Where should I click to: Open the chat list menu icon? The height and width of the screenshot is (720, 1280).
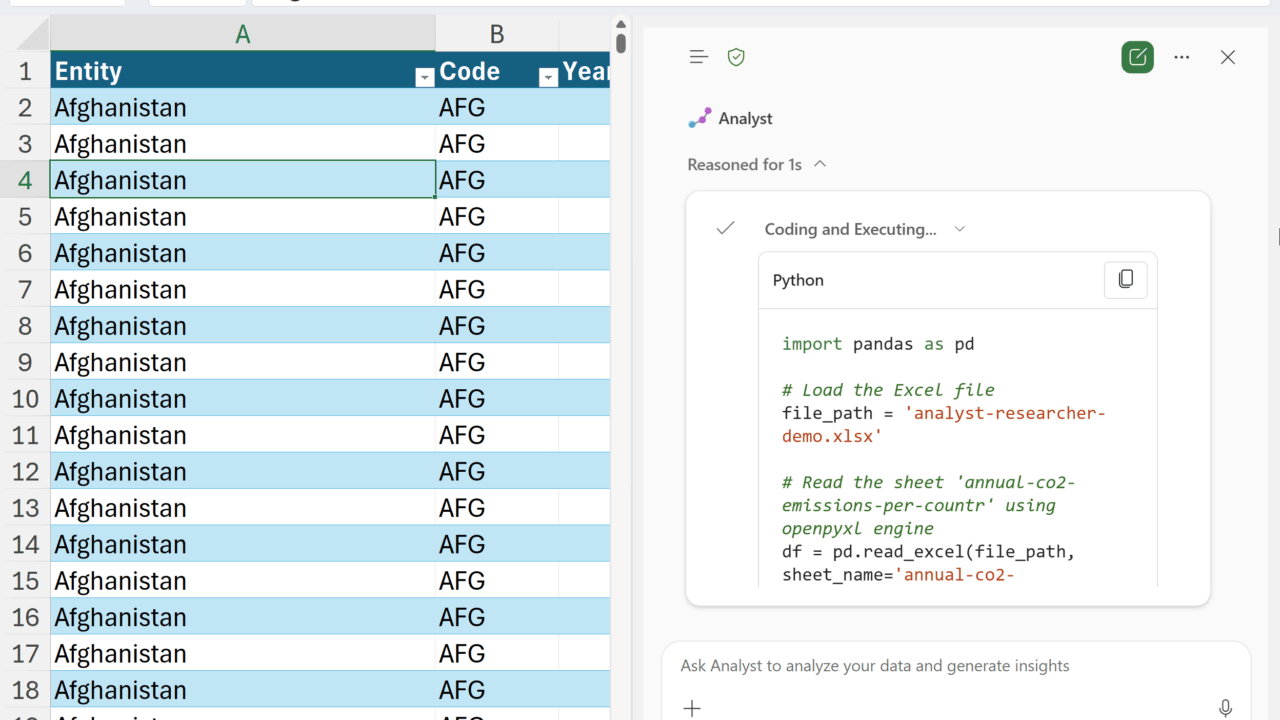tap(699, 58)
